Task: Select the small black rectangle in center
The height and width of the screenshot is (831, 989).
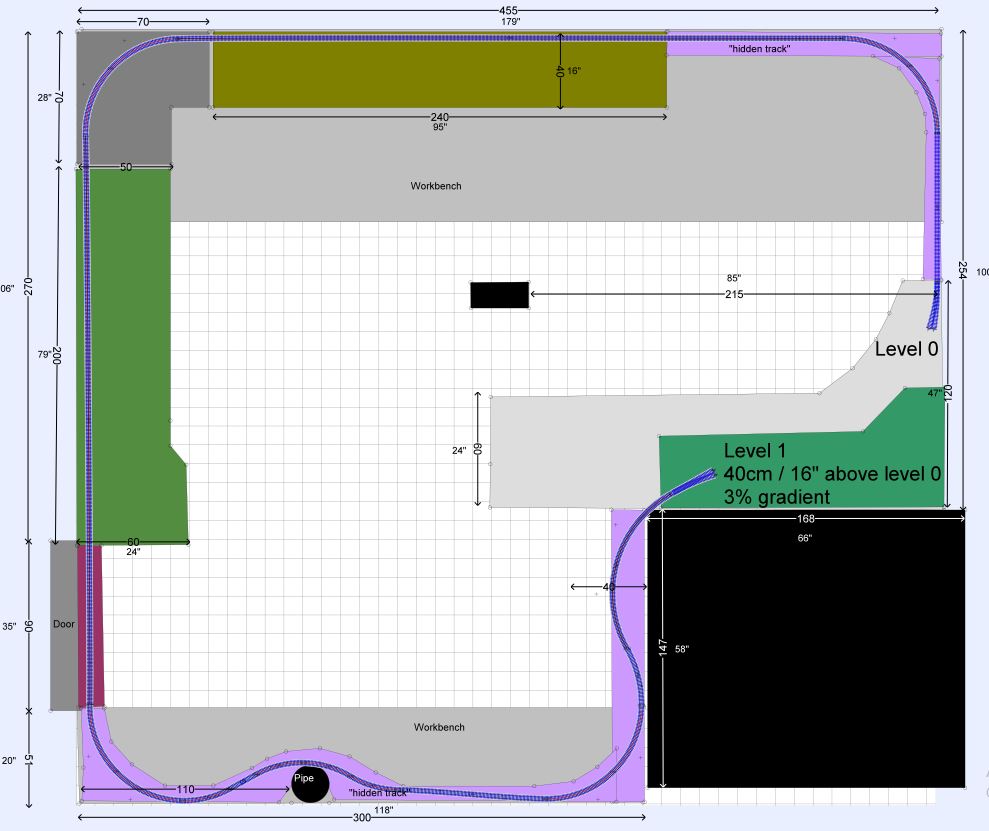Action: click(x=499, y=295)
